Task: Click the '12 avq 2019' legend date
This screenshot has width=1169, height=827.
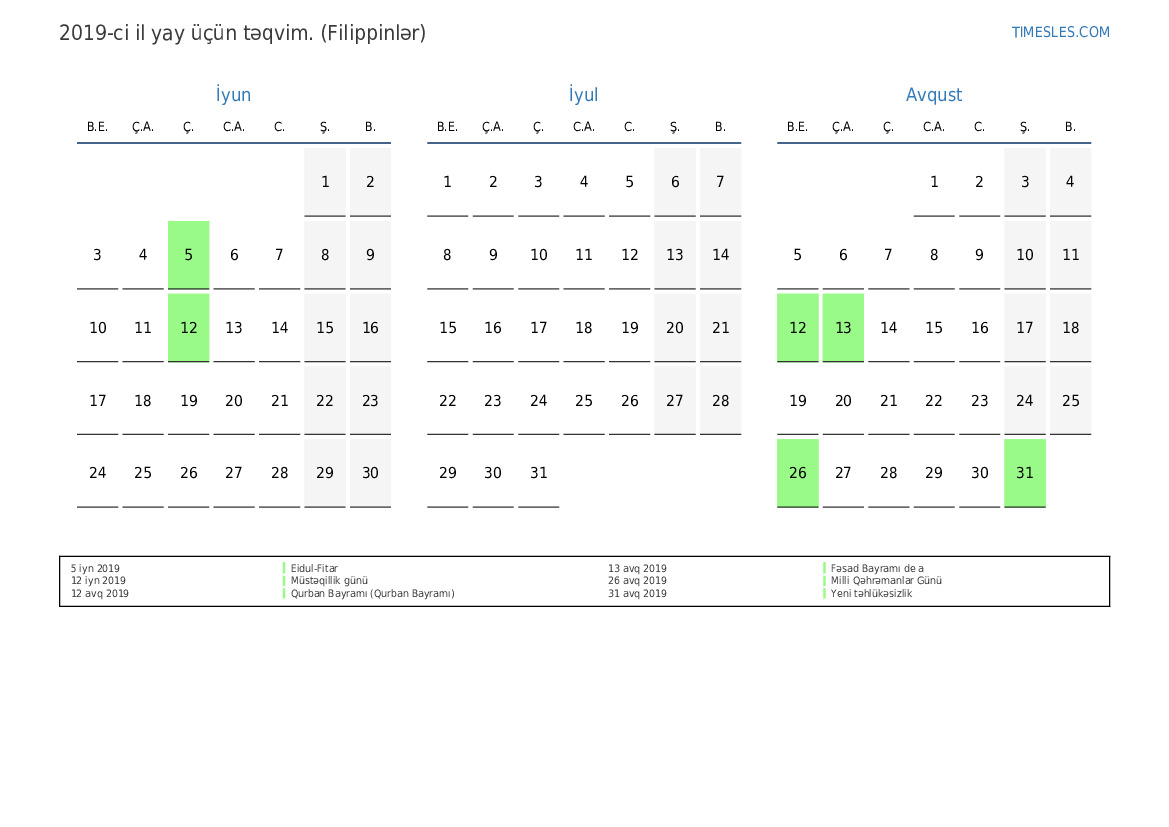Action: (x=100, y=594)
